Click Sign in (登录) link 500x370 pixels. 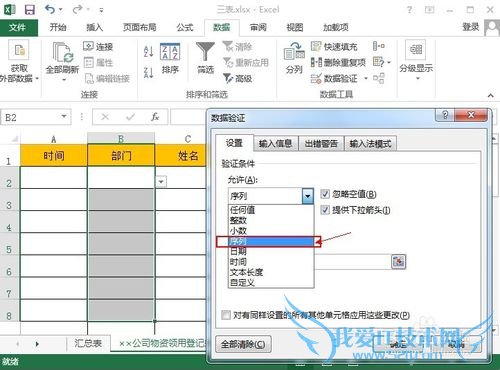tap(471, 27)
